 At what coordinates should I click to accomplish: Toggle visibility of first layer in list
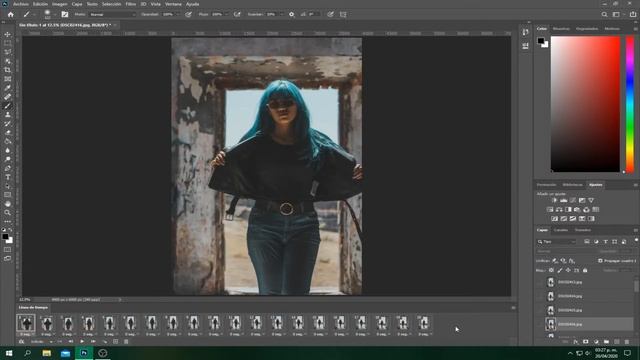pyautogui.click(x=540, y=282)
